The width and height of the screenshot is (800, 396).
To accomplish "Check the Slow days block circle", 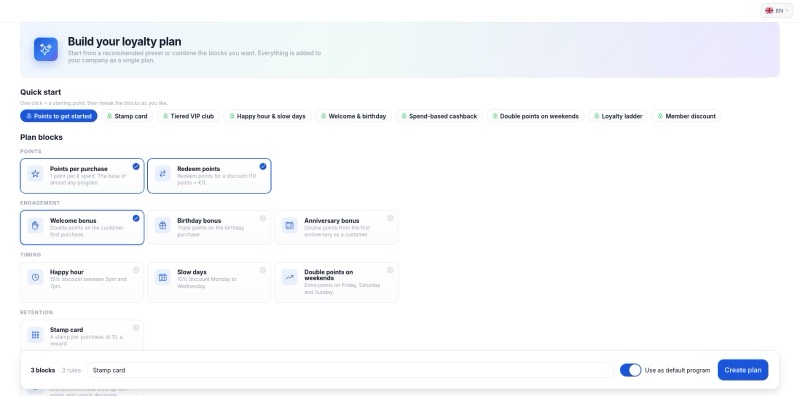I will pyautogui.click(x=263, y=270).
